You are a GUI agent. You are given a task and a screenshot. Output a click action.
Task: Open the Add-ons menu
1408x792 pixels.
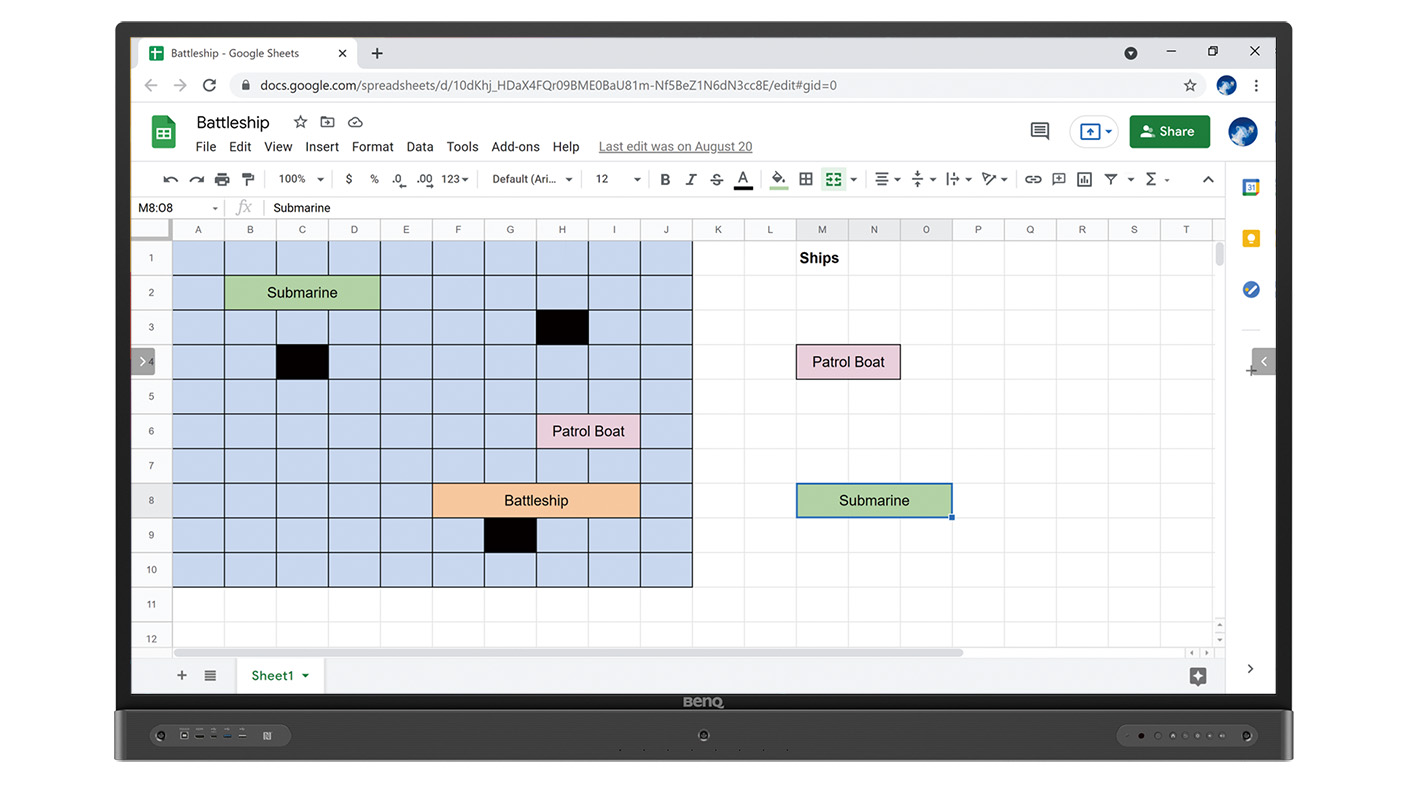(515, 146)
